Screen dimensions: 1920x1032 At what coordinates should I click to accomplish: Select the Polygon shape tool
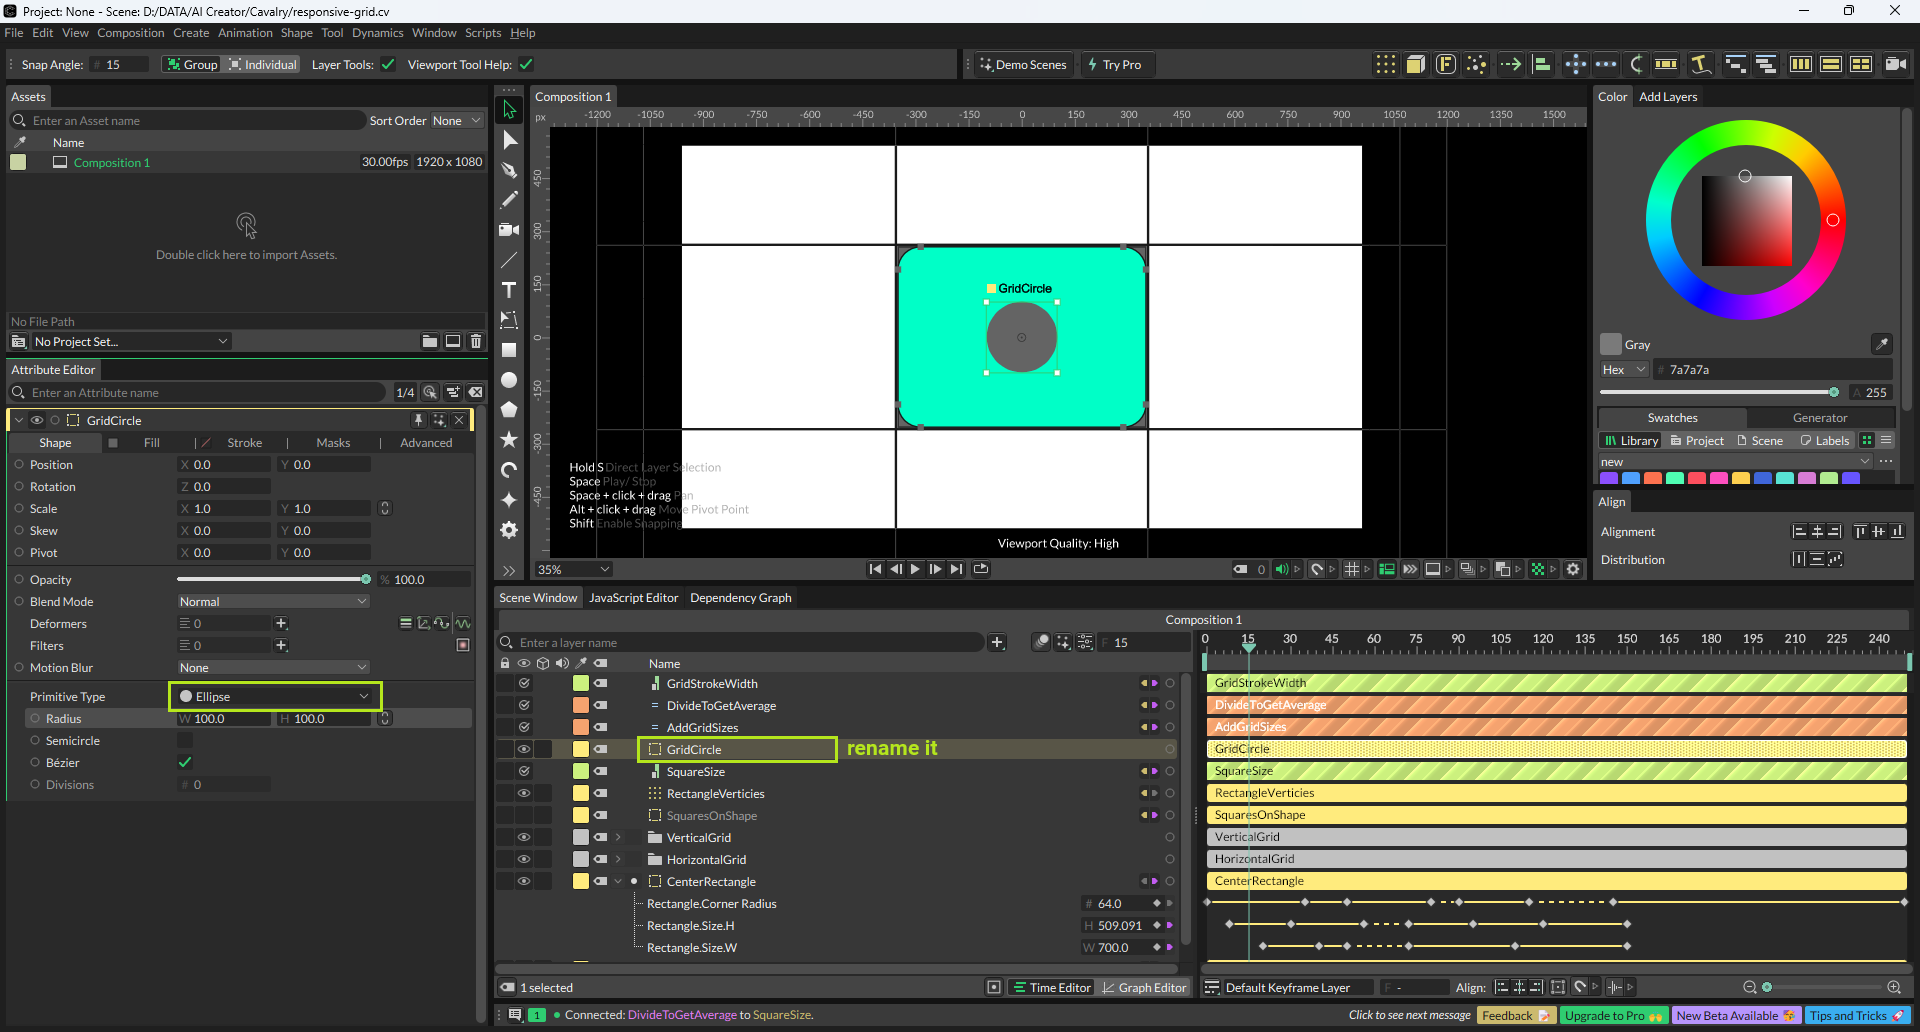click(509, 410)
